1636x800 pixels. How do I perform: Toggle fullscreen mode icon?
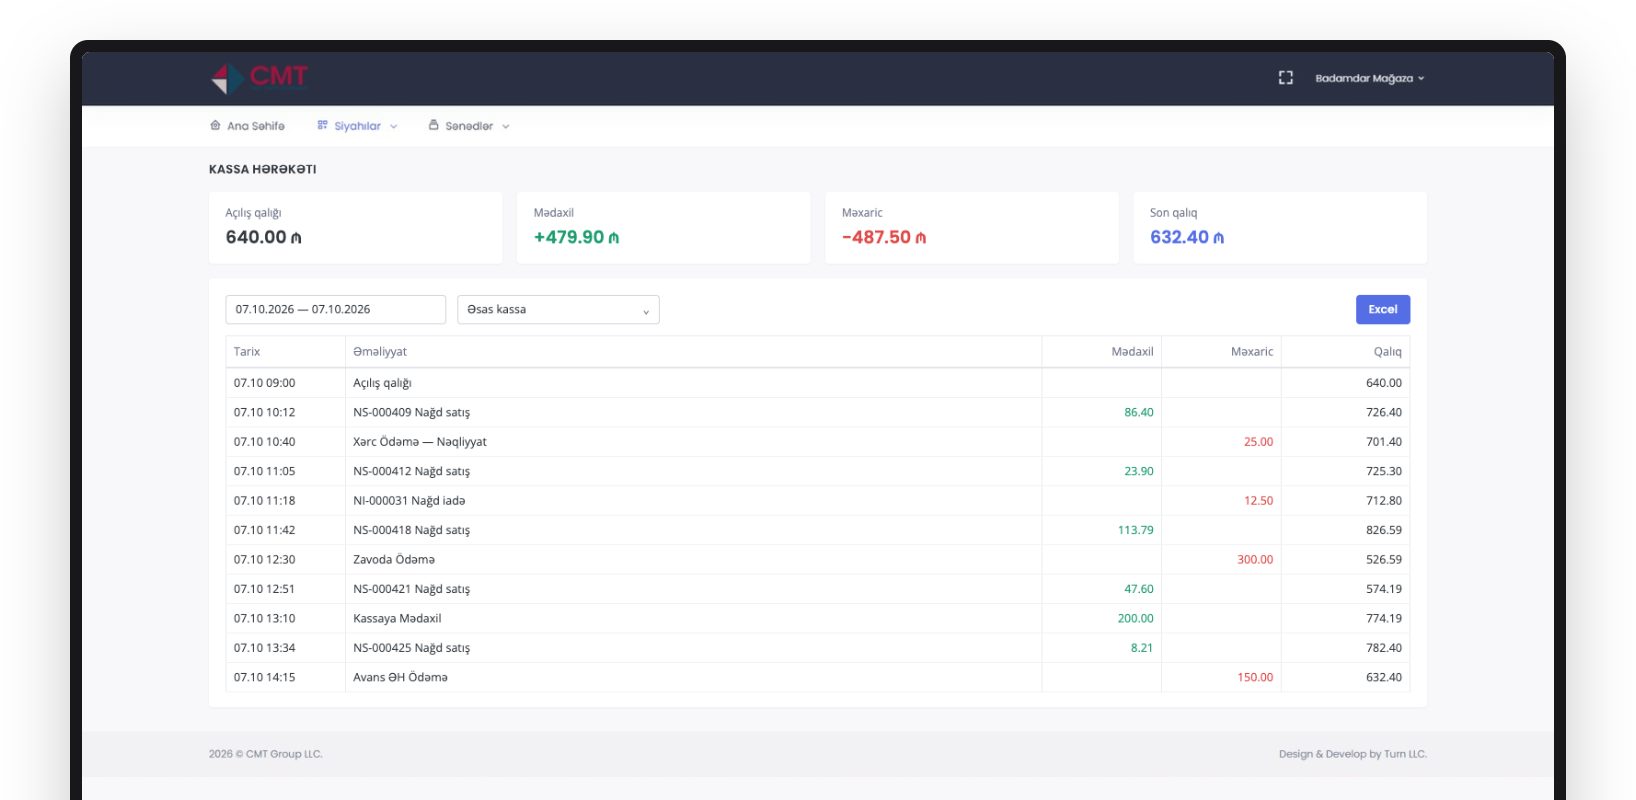[1286, 78]
